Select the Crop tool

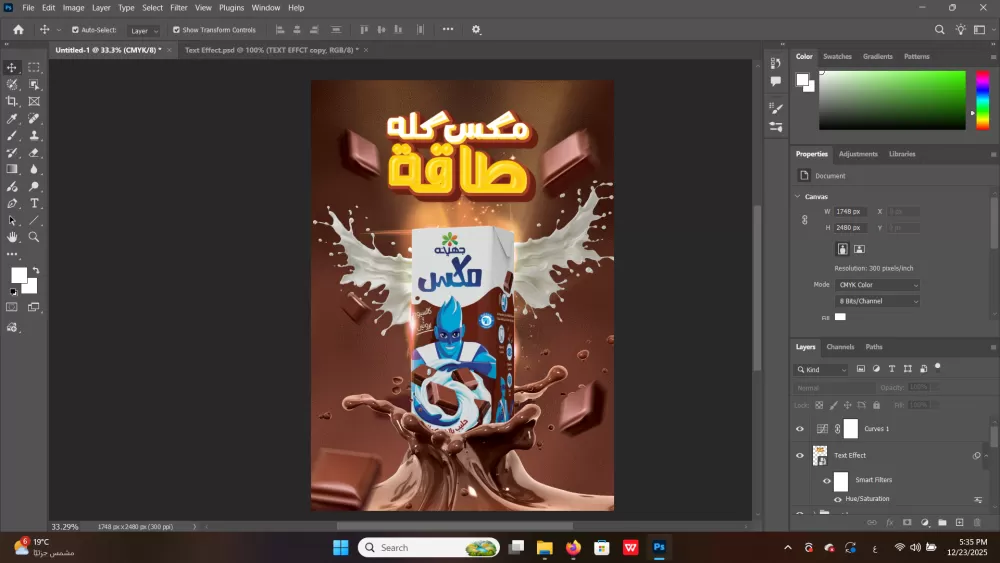(x=11, y=101)
